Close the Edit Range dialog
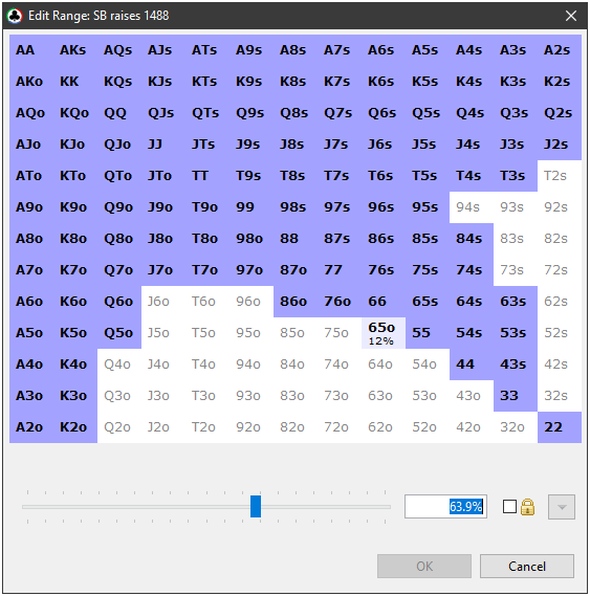The width and height of the screenshot is (590, 596). 571,16
